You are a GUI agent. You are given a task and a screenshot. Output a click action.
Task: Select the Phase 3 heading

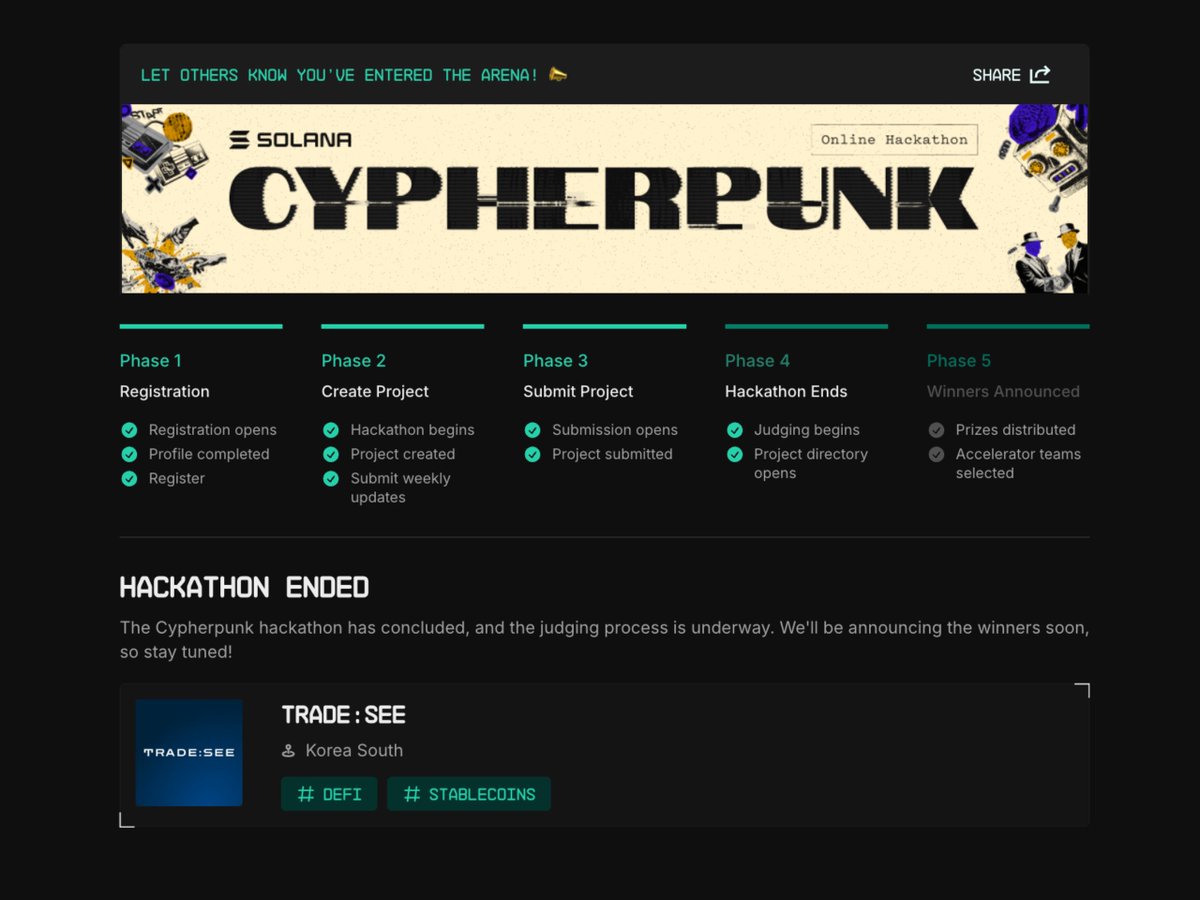tap(555, 361)
